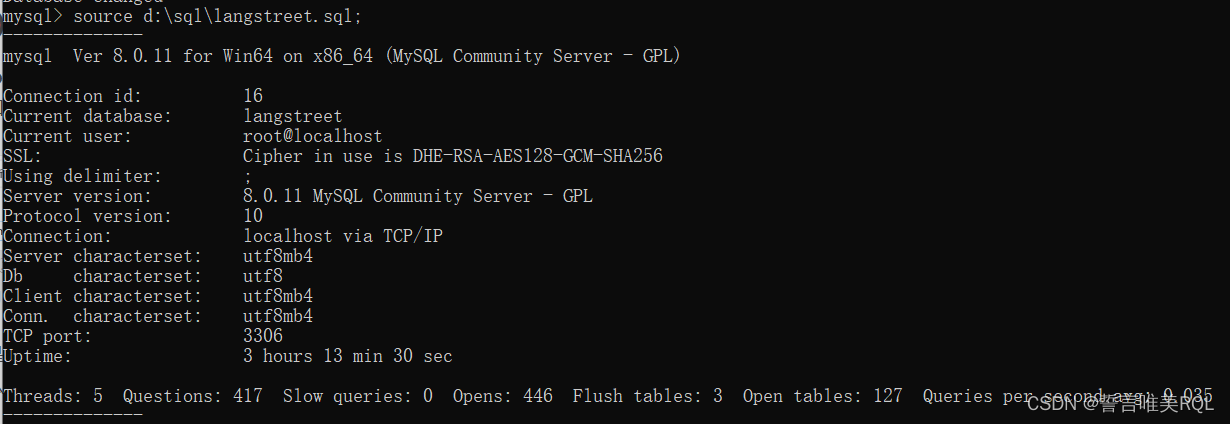The height and width of the screenshot is (424, 1230).
Task: Click the Client characterset label
Action: pos(102,296)
